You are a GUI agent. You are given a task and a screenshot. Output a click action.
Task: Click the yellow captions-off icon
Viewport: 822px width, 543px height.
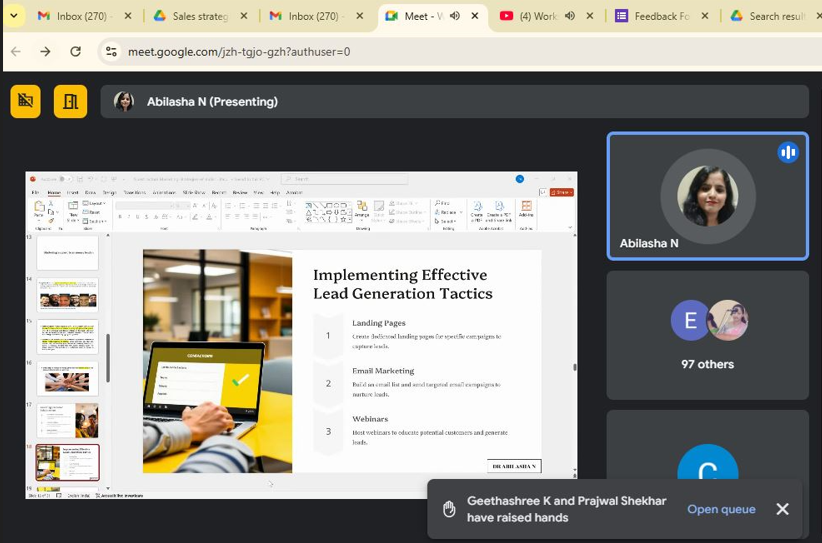(x=25, y=101)
